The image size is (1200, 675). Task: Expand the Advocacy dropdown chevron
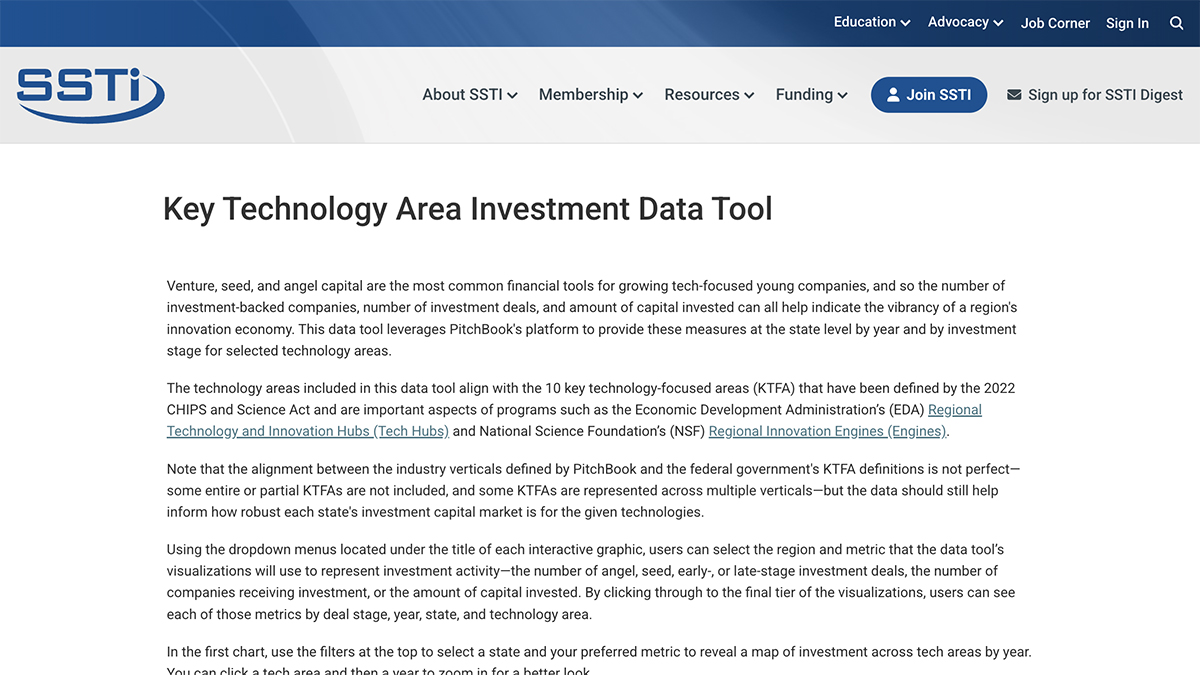click(998, 23)
